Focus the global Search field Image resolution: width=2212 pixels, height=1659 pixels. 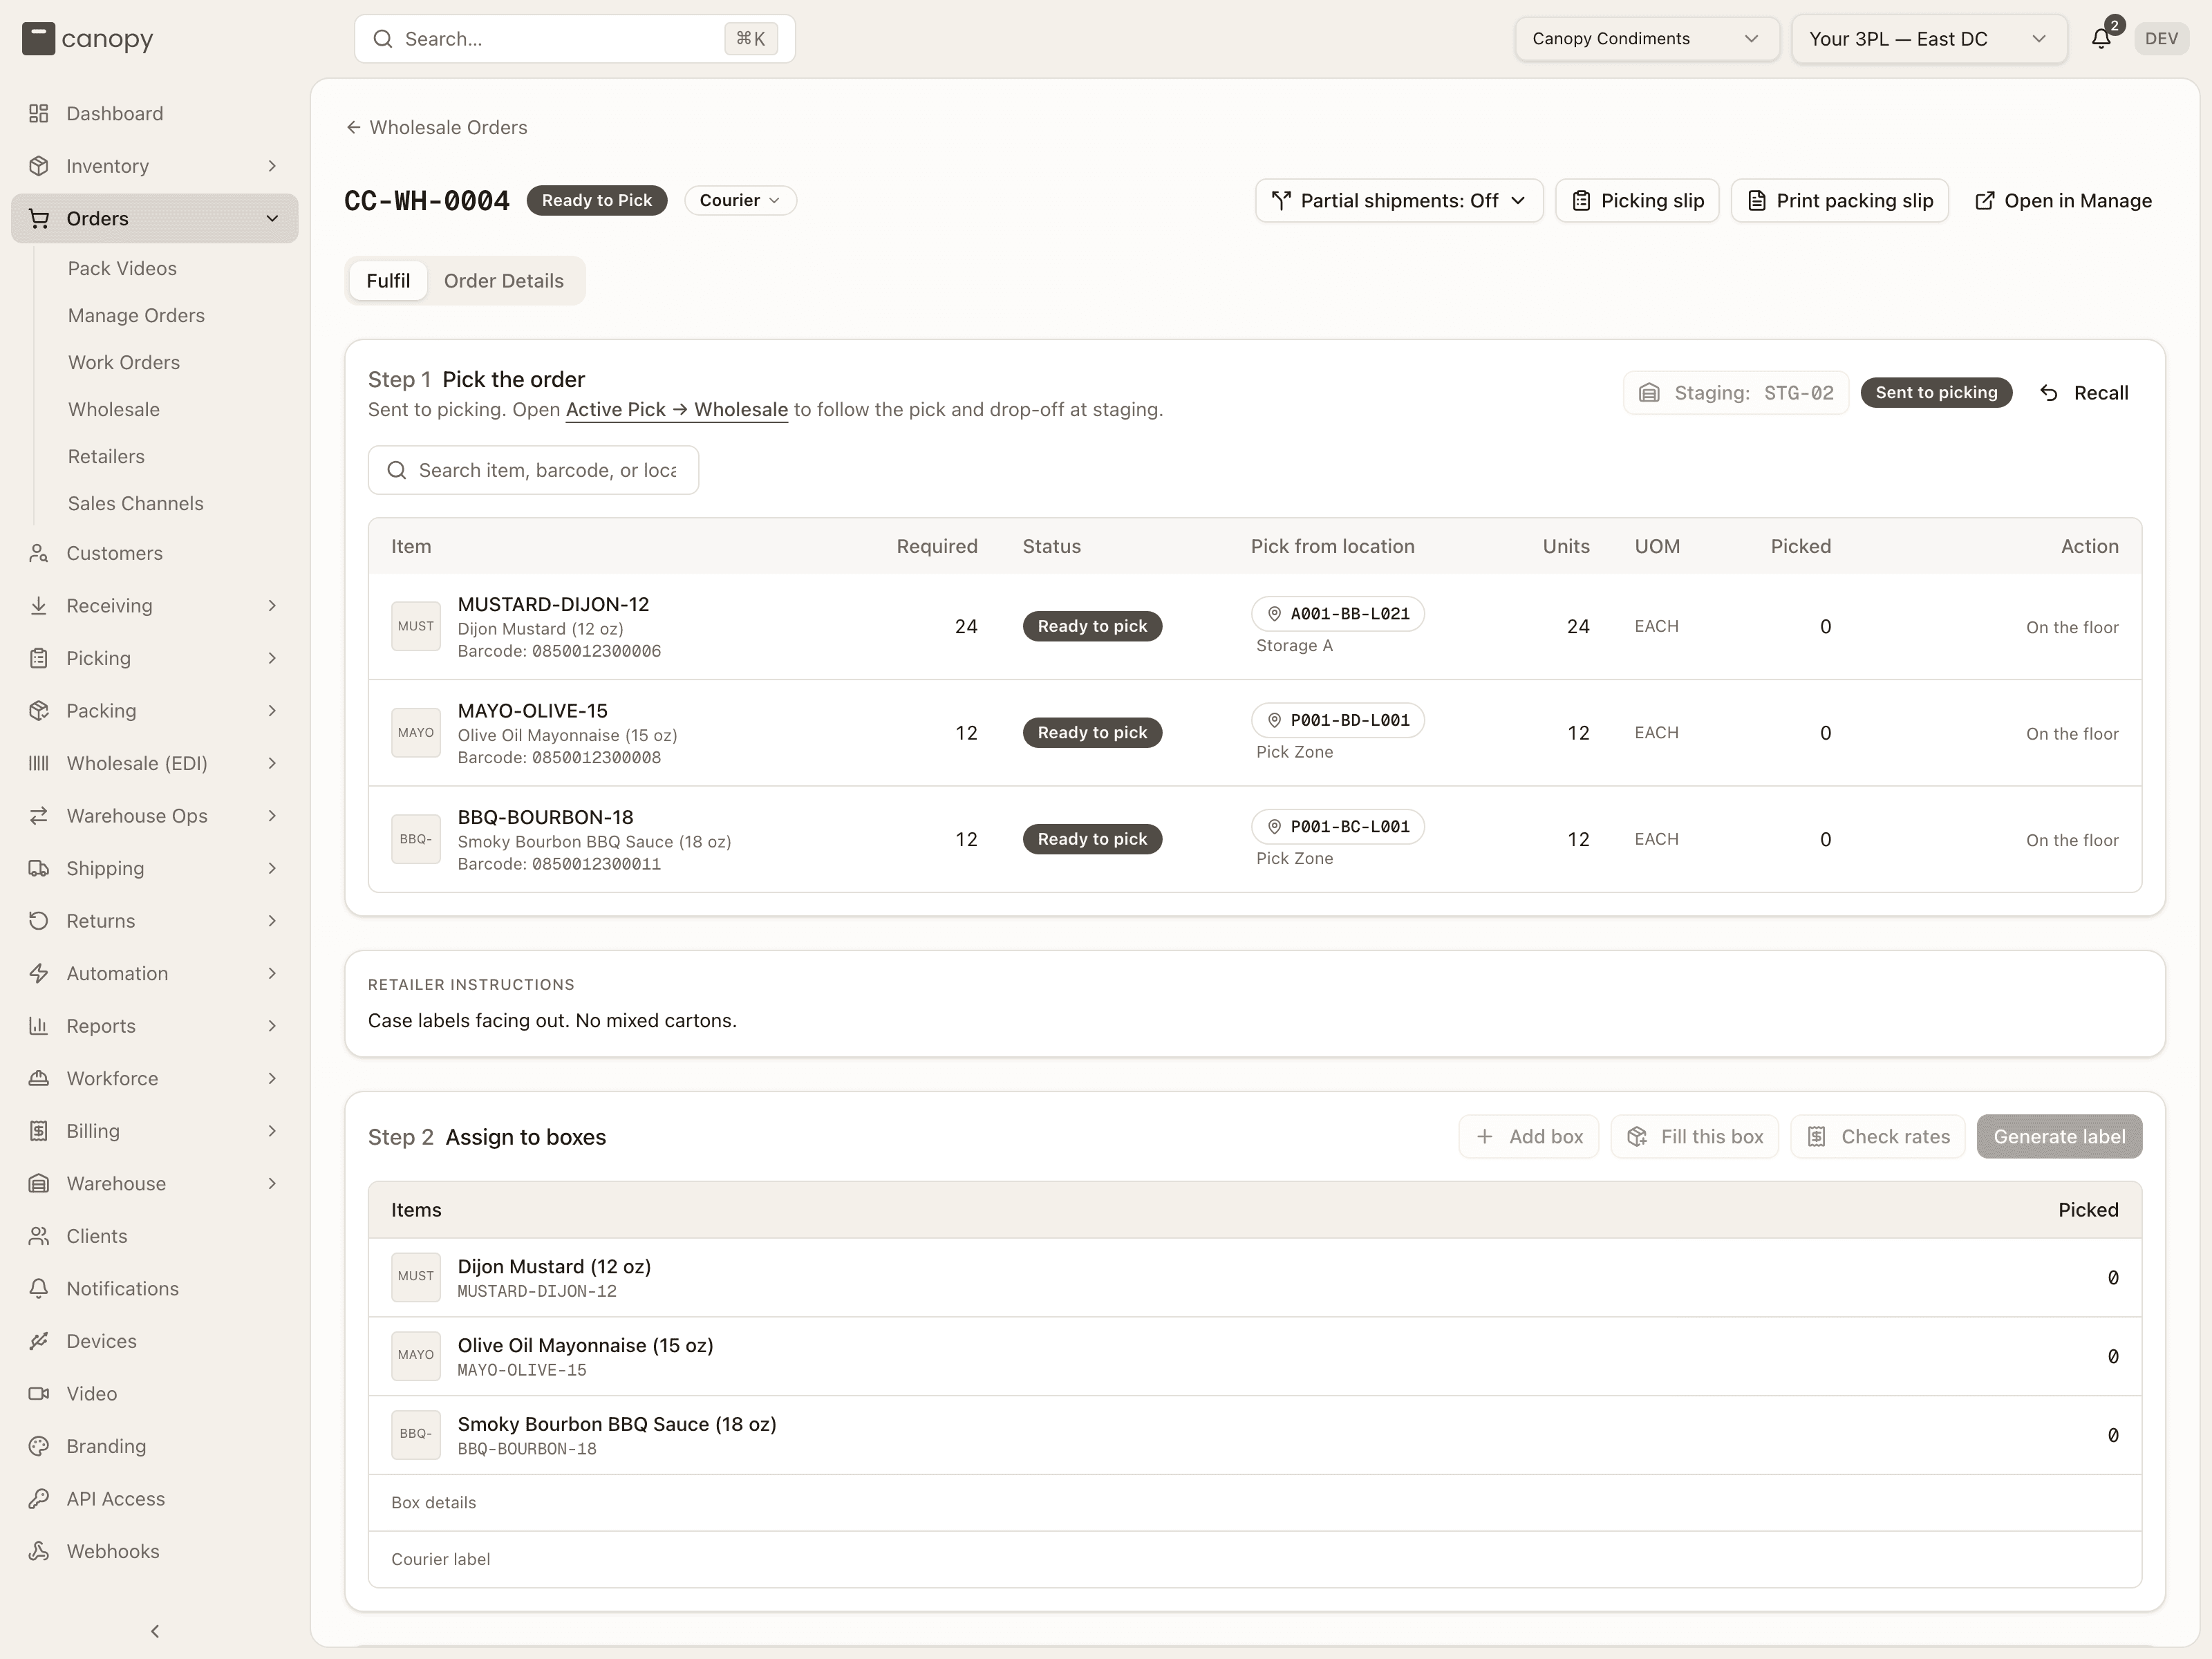tap(575, 39)
